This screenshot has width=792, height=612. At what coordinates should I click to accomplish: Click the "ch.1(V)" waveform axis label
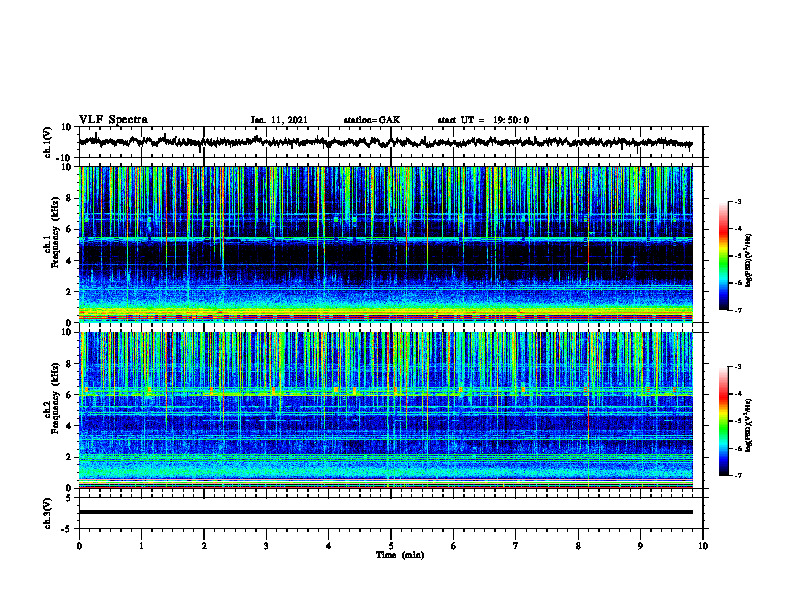tap(48, 142)
